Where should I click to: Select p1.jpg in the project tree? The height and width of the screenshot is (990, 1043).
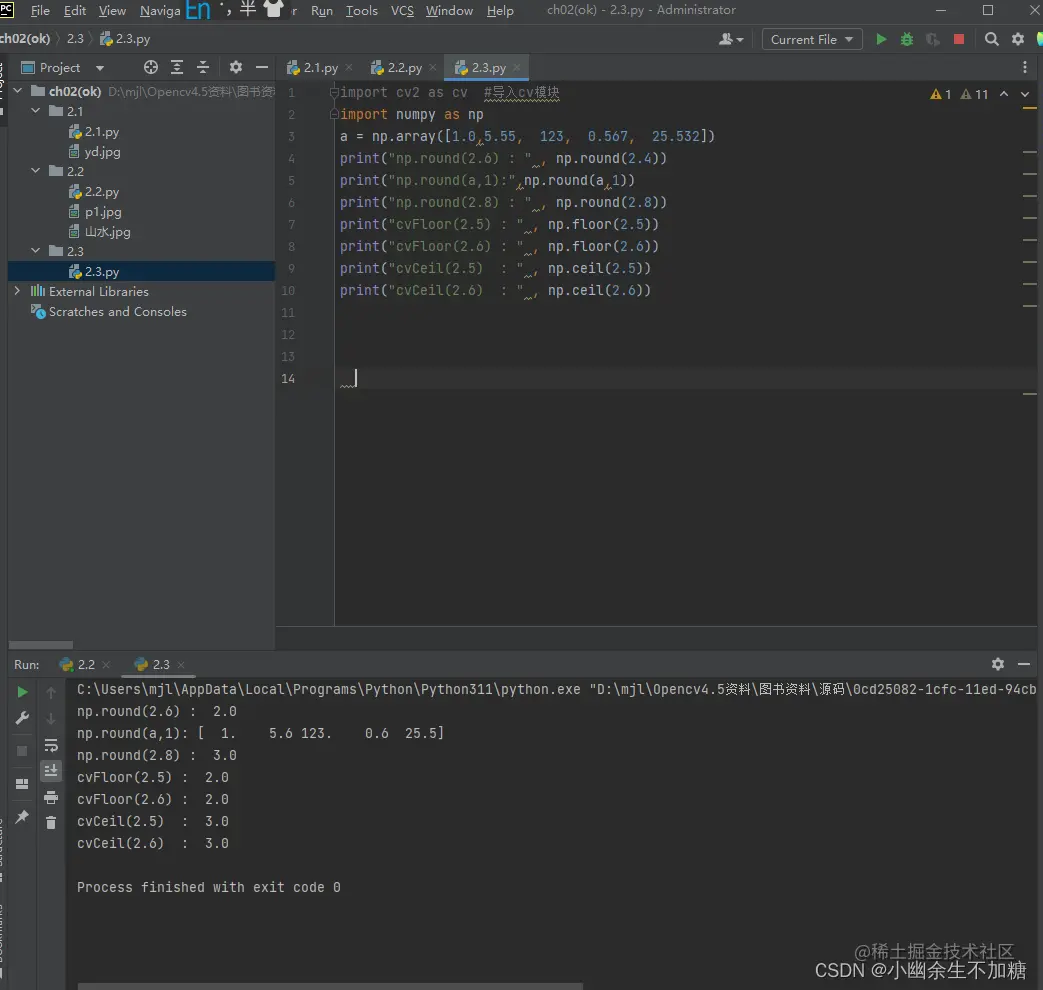pyautogui.click(x=102, y=212)
